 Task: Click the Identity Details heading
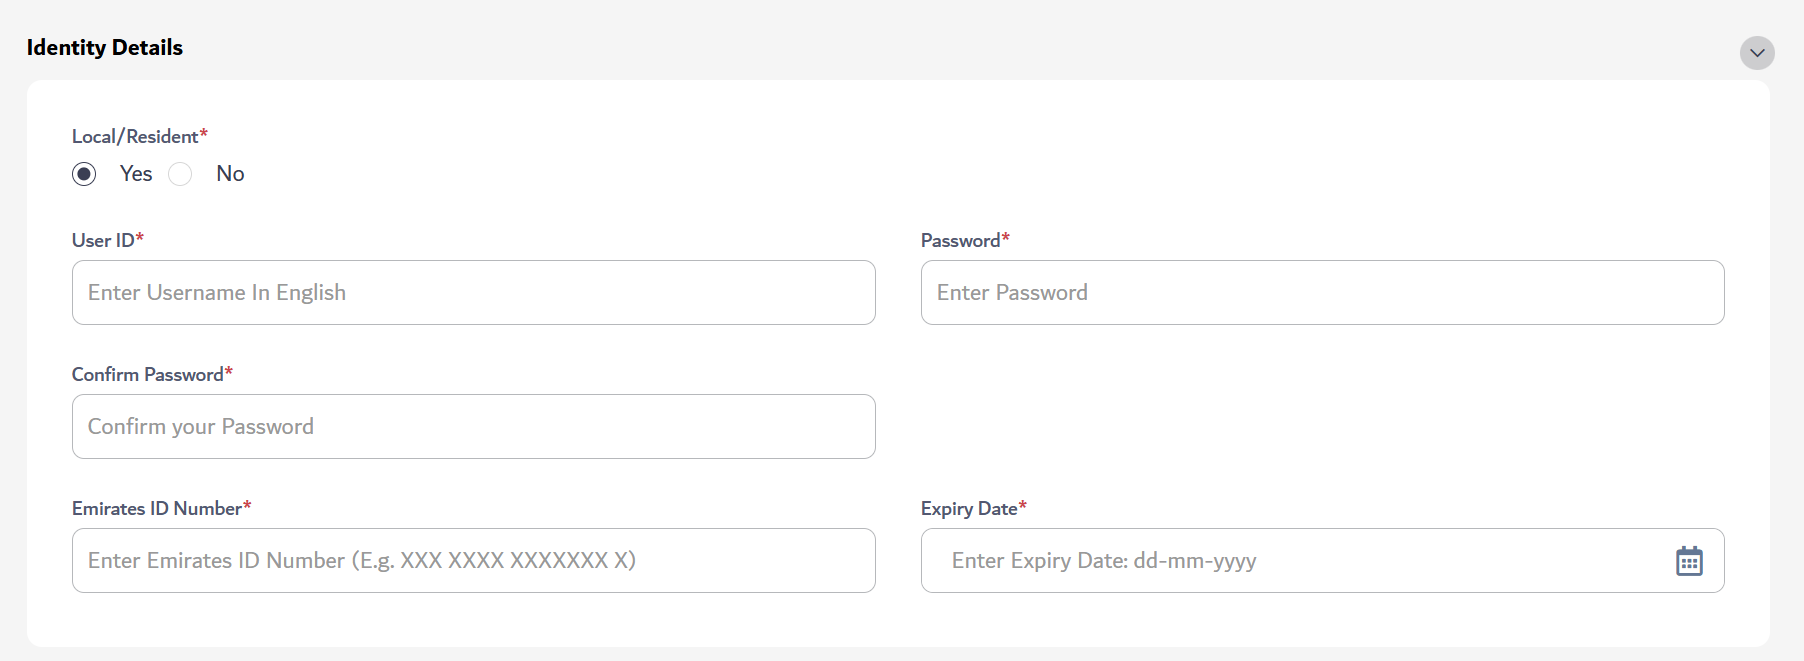[x=104, y=47]
